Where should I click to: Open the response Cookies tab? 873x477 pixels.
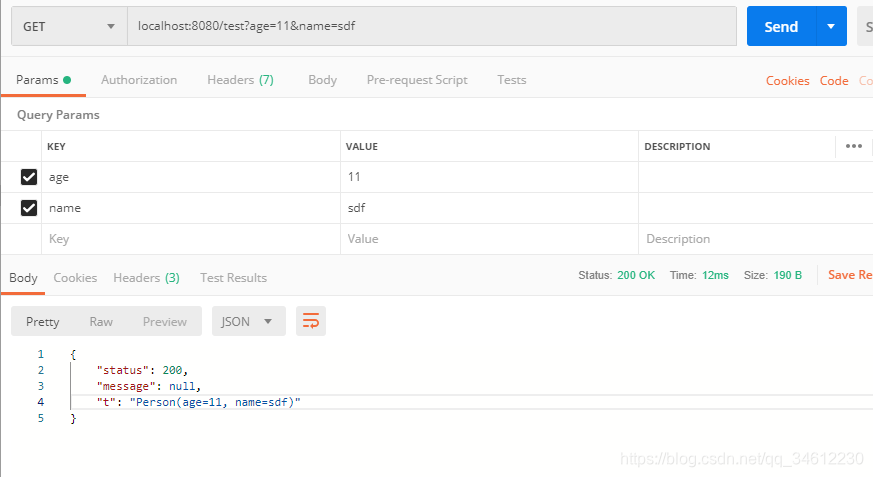tap(75, 278)
